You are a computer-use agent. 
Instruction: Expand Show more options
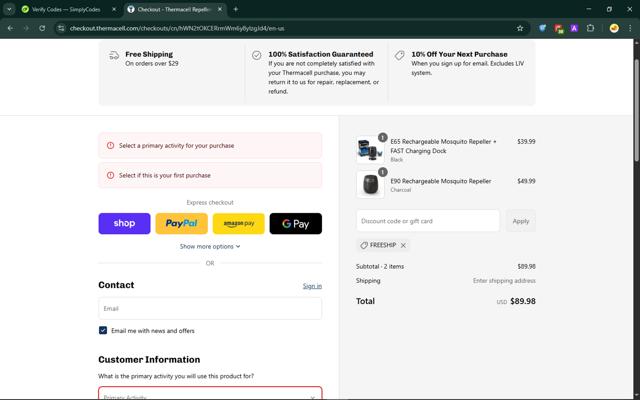210,247
